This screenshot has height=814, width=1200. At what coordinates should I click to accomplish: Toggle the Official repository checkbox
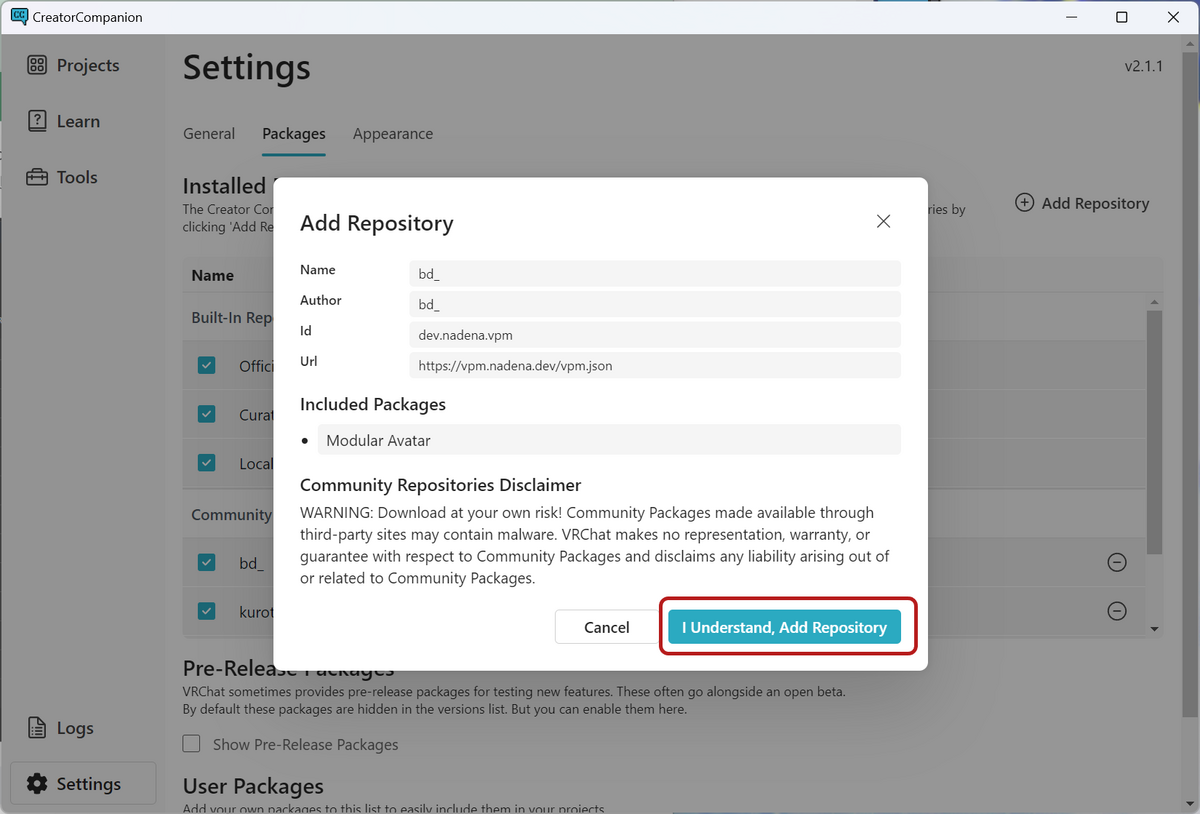coord(207,366)
